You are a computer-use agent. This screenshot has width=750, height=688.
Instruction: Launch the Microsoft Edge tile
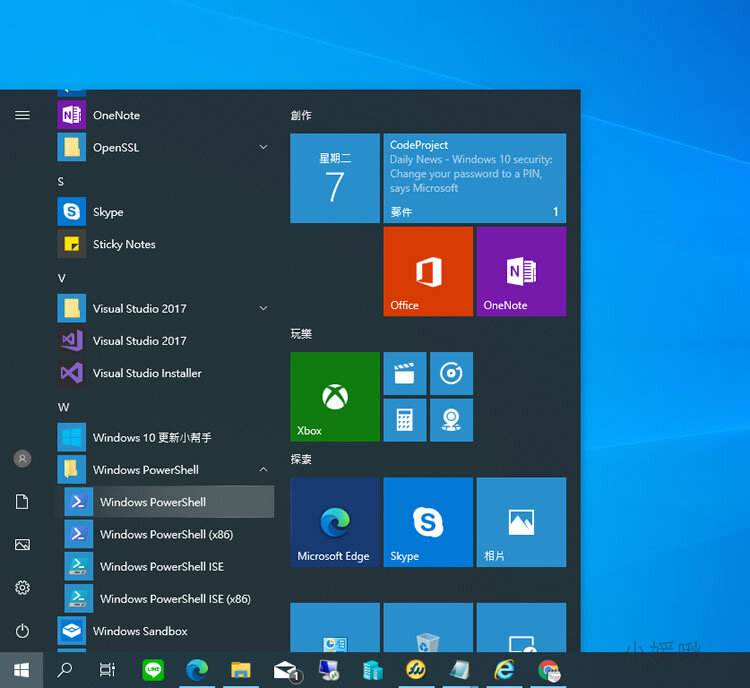pos(334,522)
